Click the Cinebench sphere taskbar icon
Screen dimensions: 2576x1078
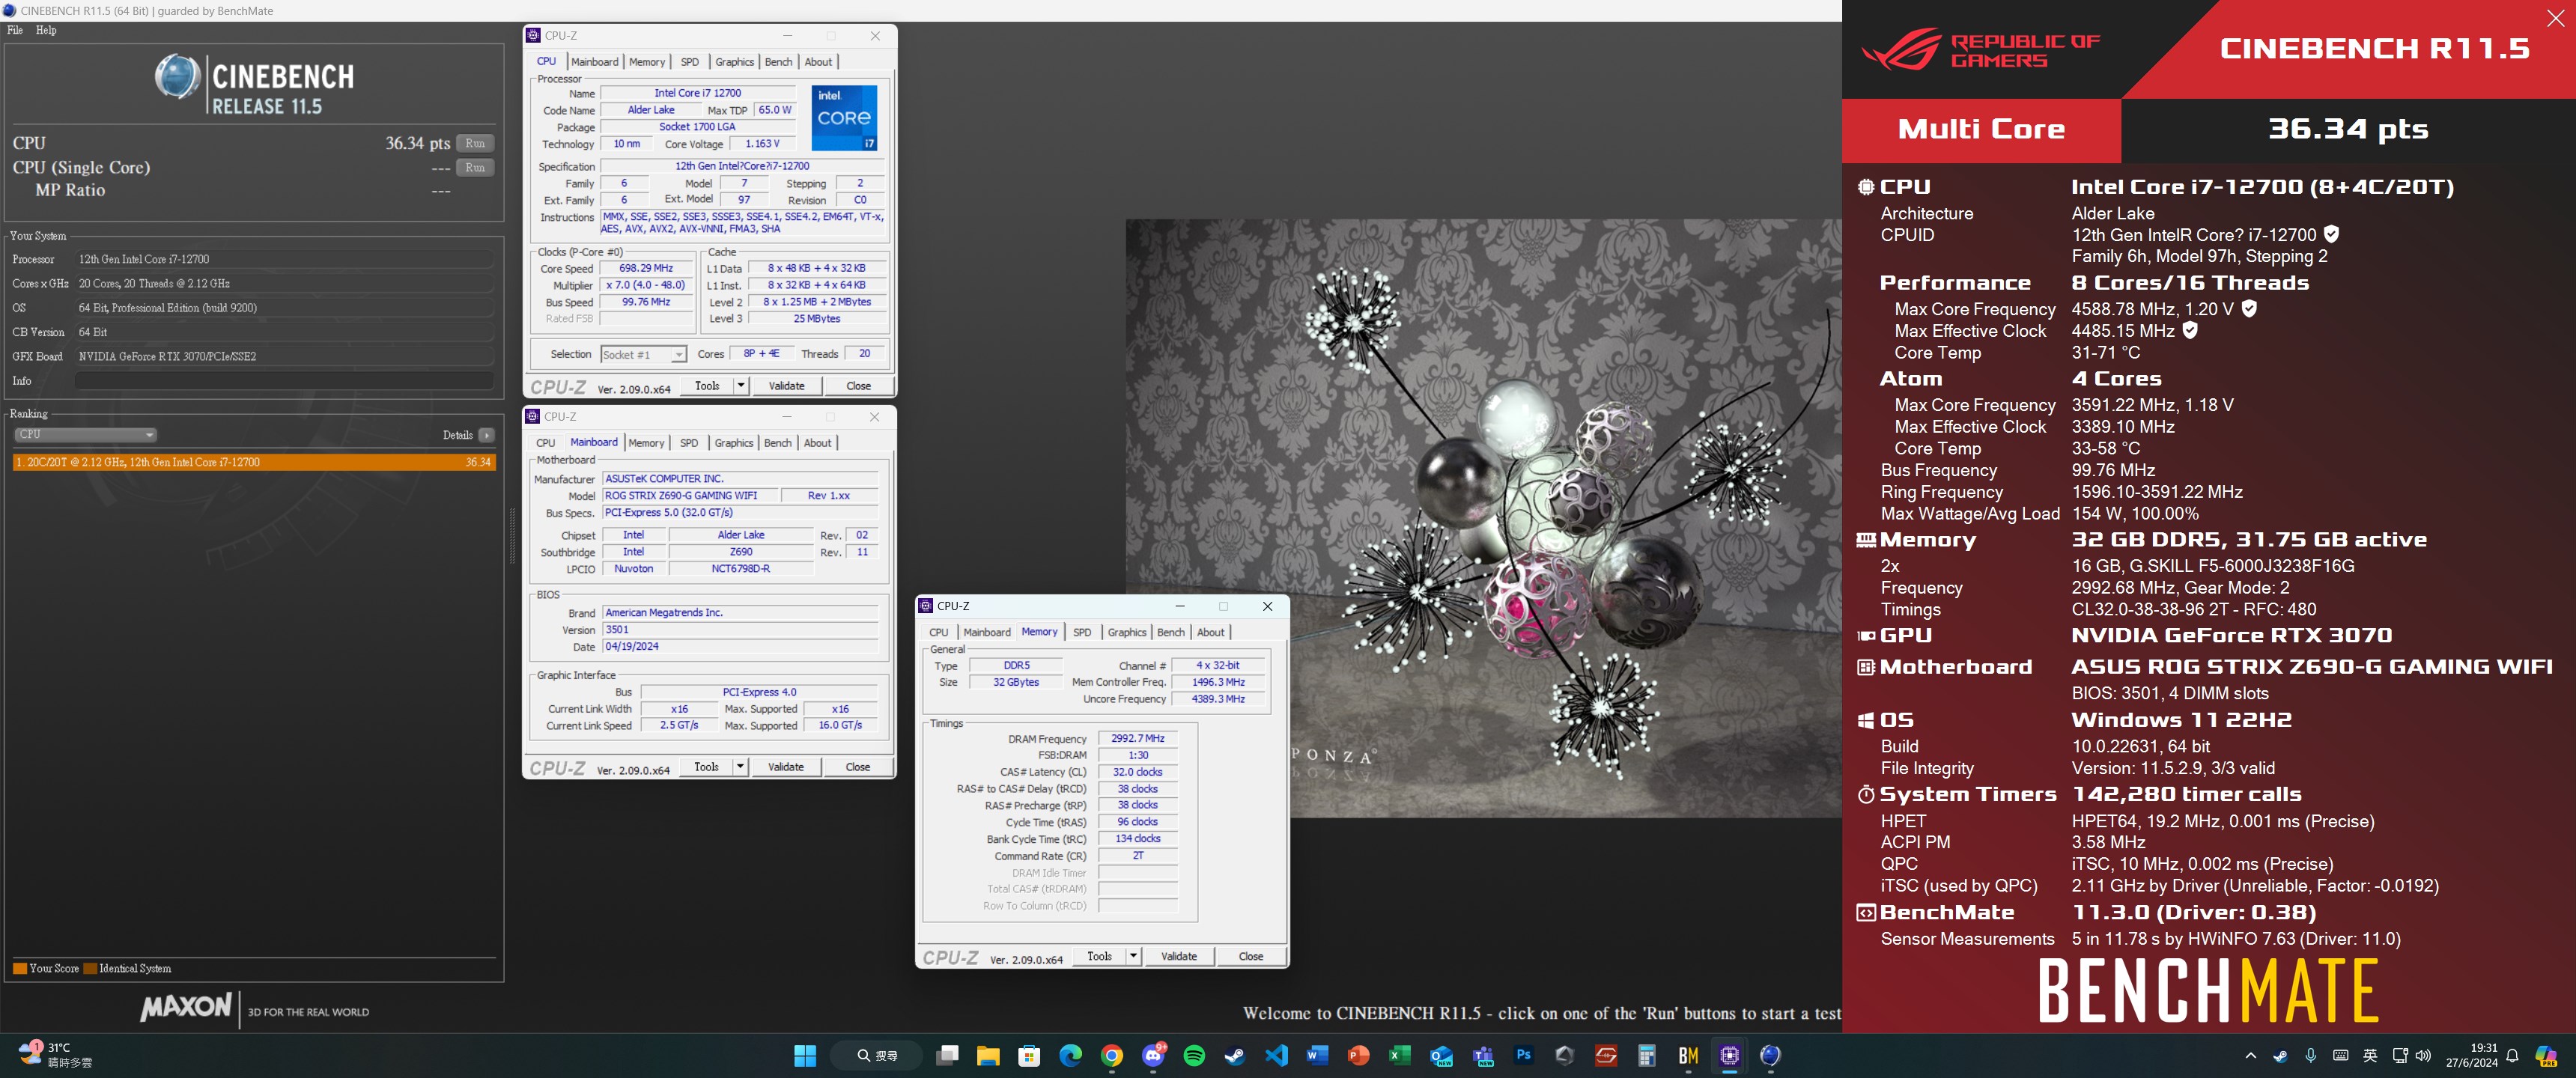point(1770,1056)
